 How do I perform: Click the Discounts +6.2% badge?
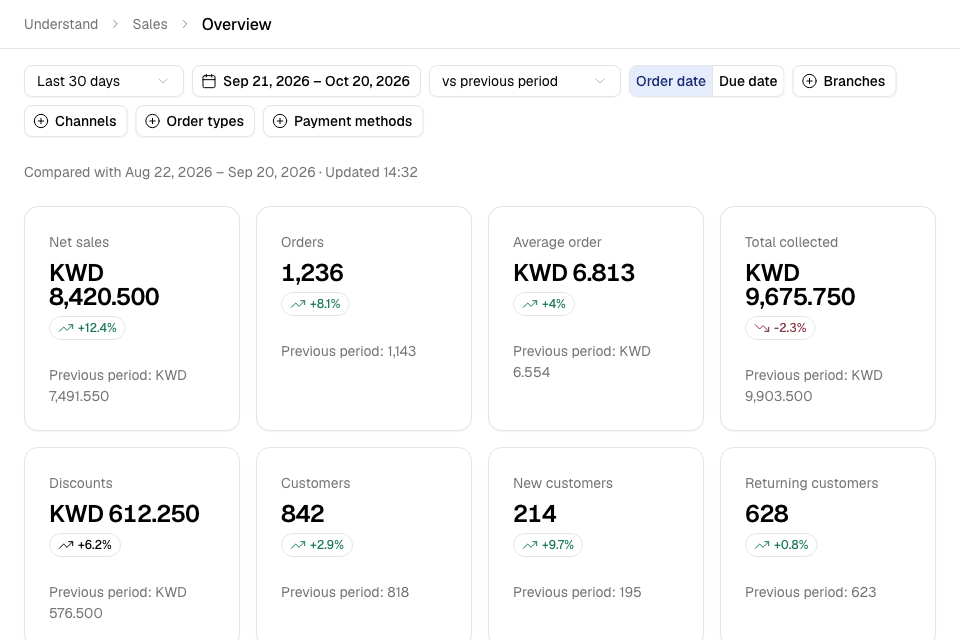pyautogui.click(x=85, y=545)
